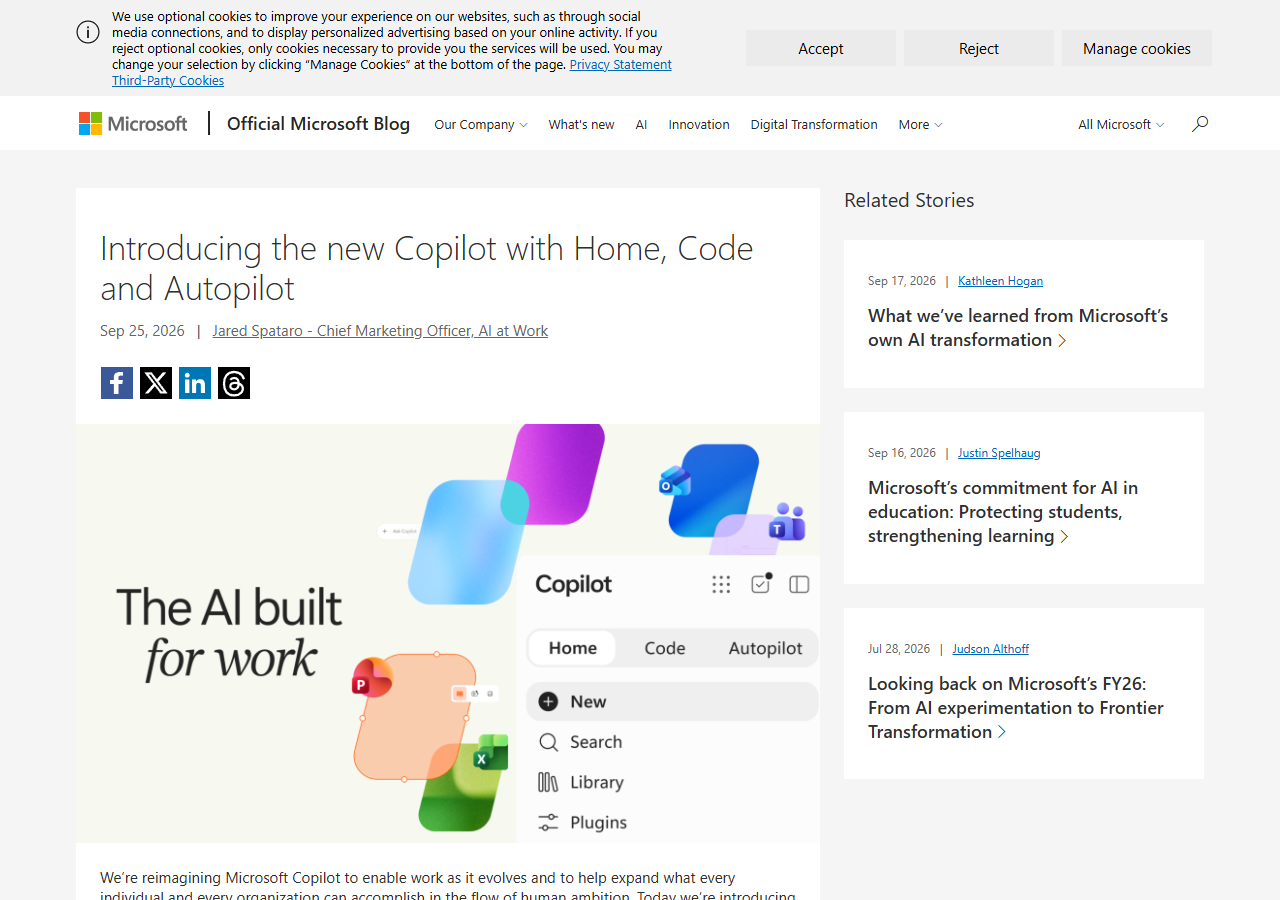Reject optional cookies
The height and width of the screenshot is (900, 1280).
point(979,48)
